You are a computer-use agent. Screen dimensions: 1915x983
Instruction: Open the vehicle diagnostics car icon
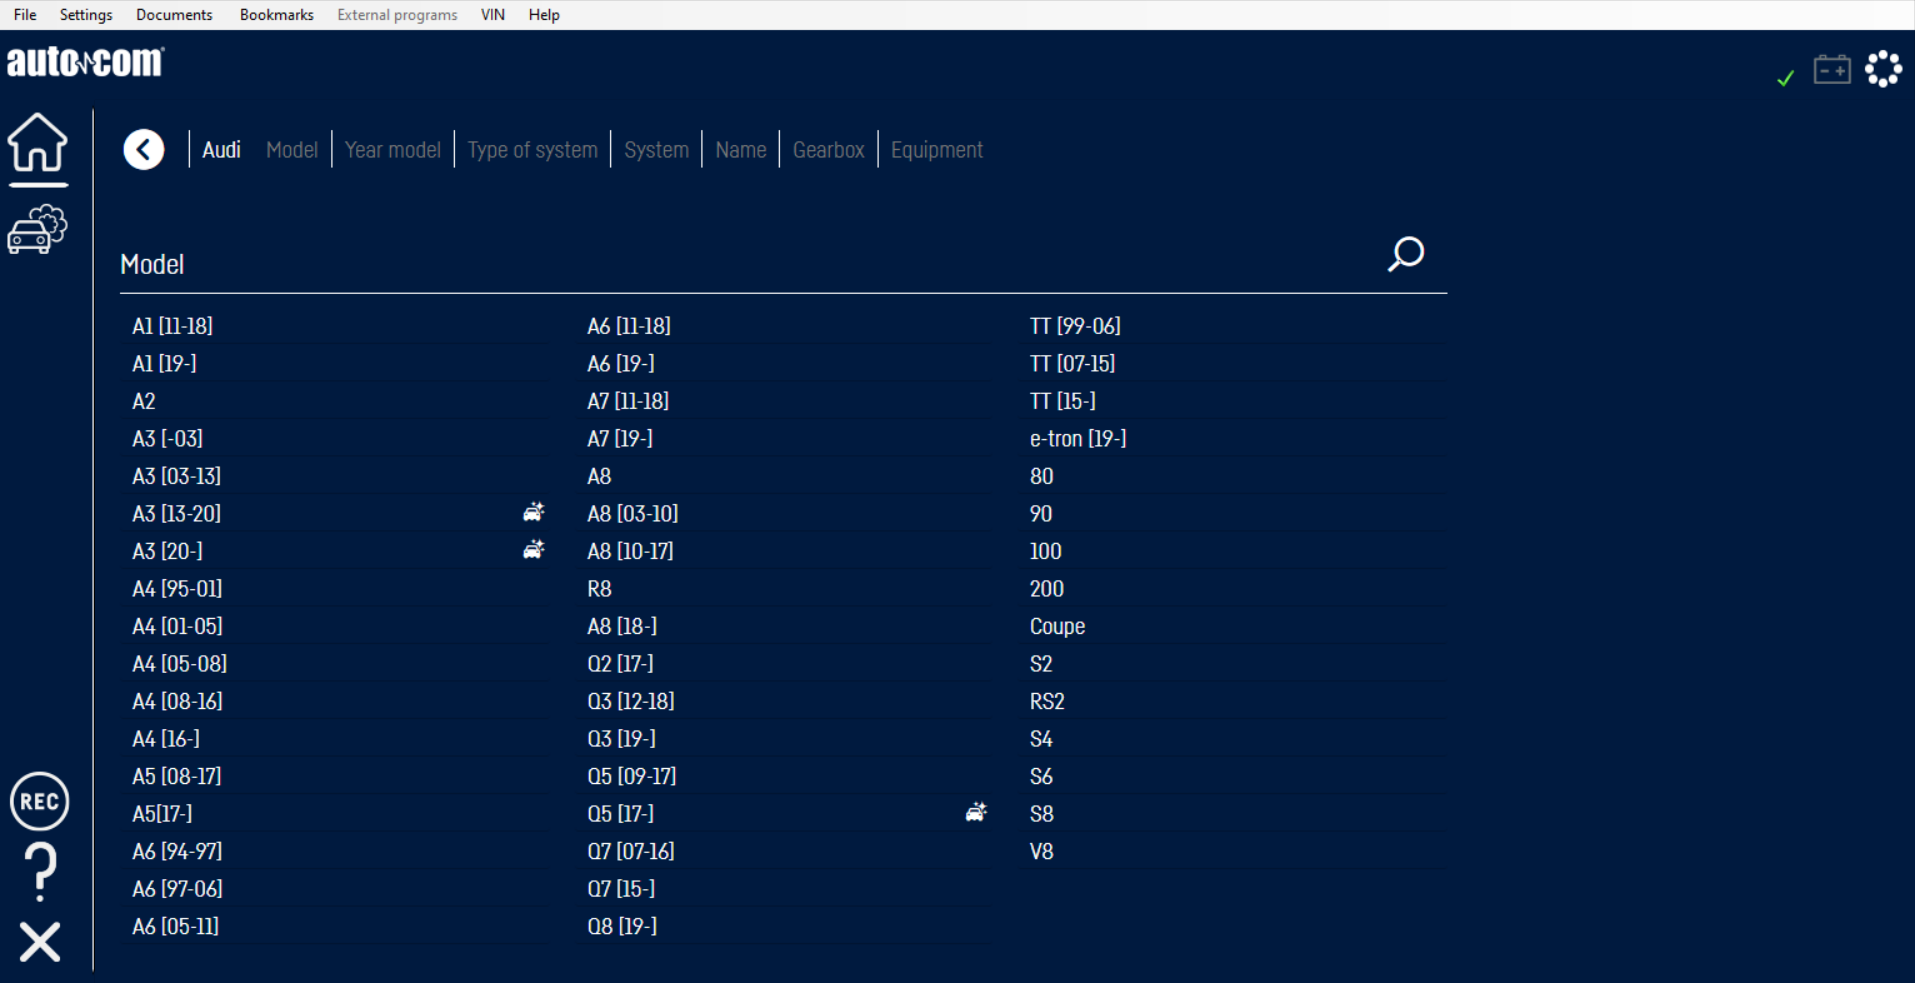[x=37, y=229]
